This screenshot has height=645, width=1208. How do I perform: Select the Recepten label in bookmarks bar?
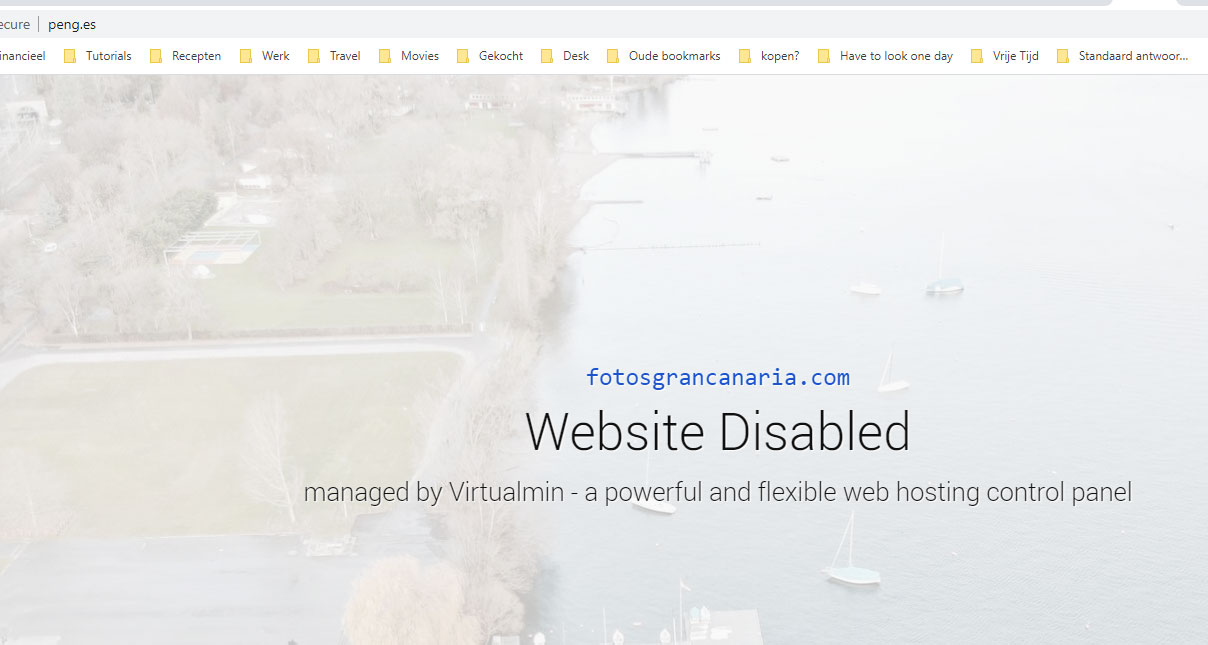click(x=197, y=56)
